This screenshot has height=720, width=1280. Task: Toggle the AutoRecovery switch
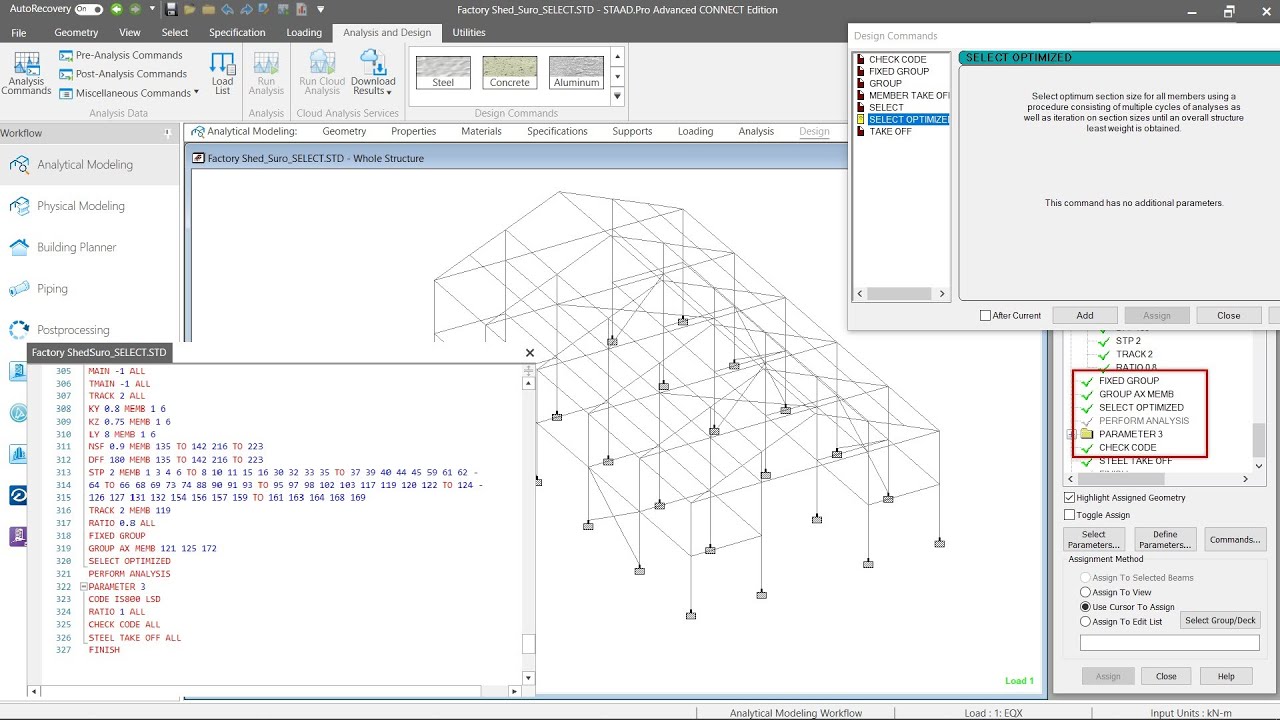click(x=88, y=9)
